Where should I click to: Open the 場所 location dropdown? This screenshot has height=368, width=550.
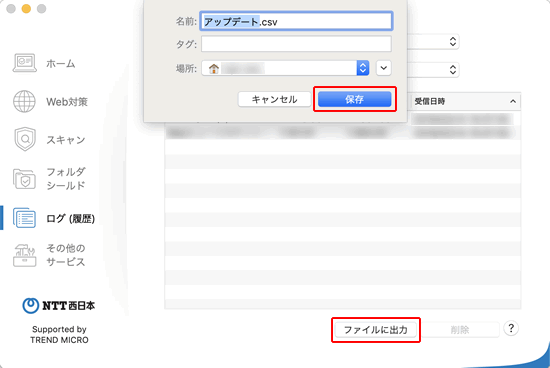[285, 68]
